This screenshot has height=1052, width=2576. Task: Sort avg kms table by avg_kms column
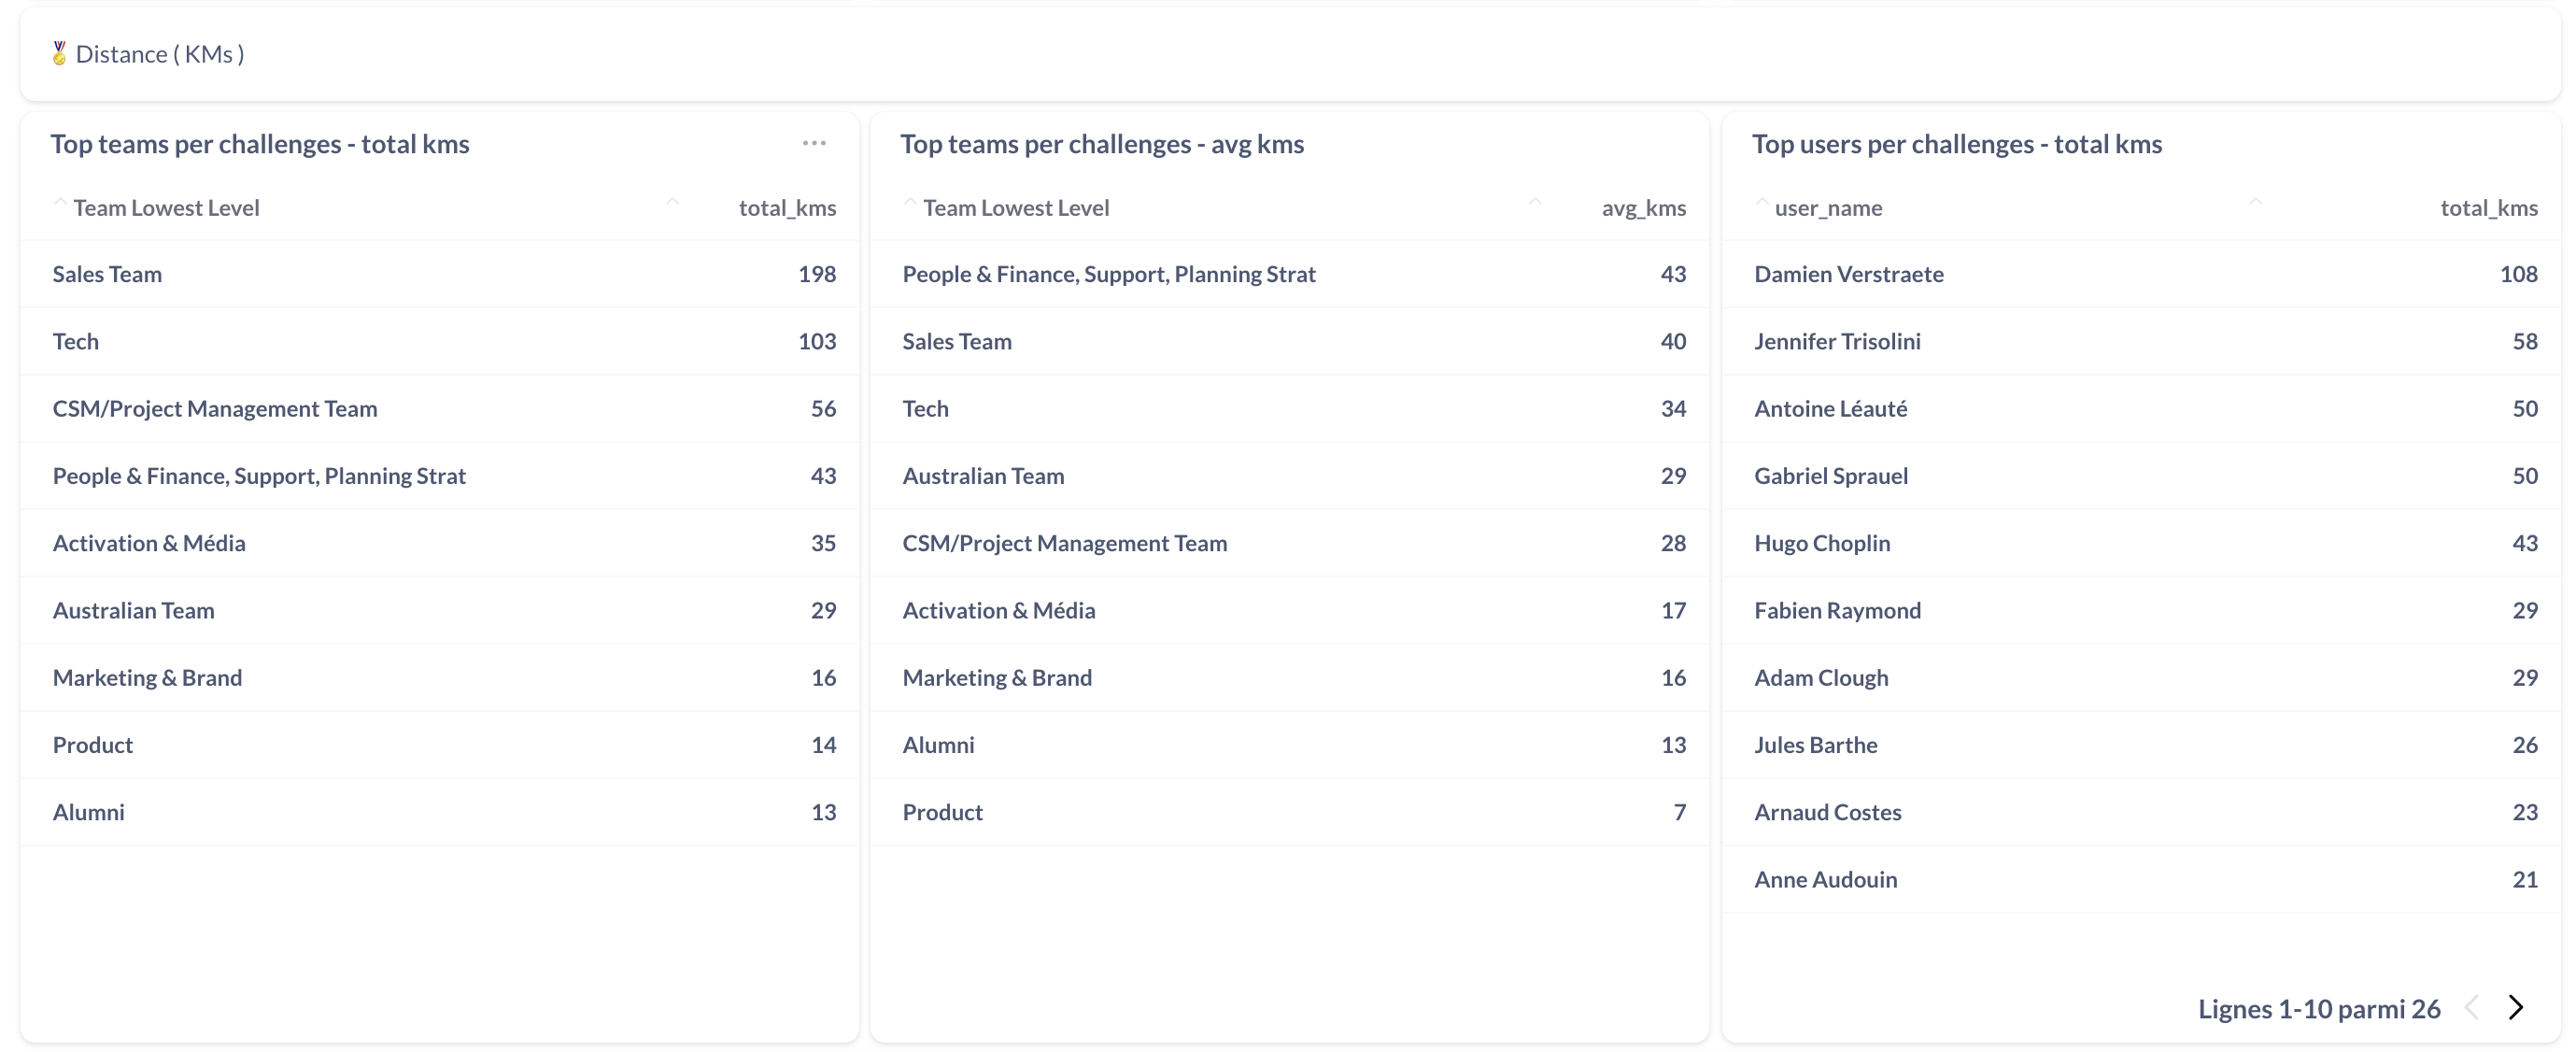click(x=1643, y=208)
